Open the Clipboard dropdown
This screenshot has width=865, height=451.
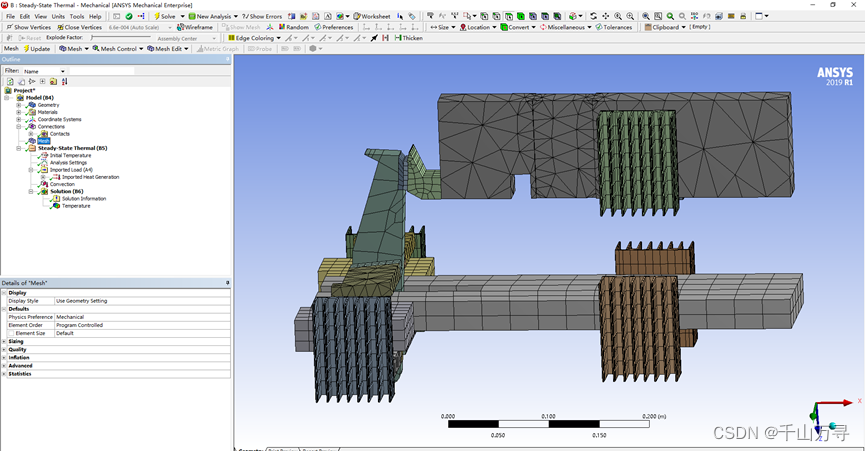click(665, 27)
